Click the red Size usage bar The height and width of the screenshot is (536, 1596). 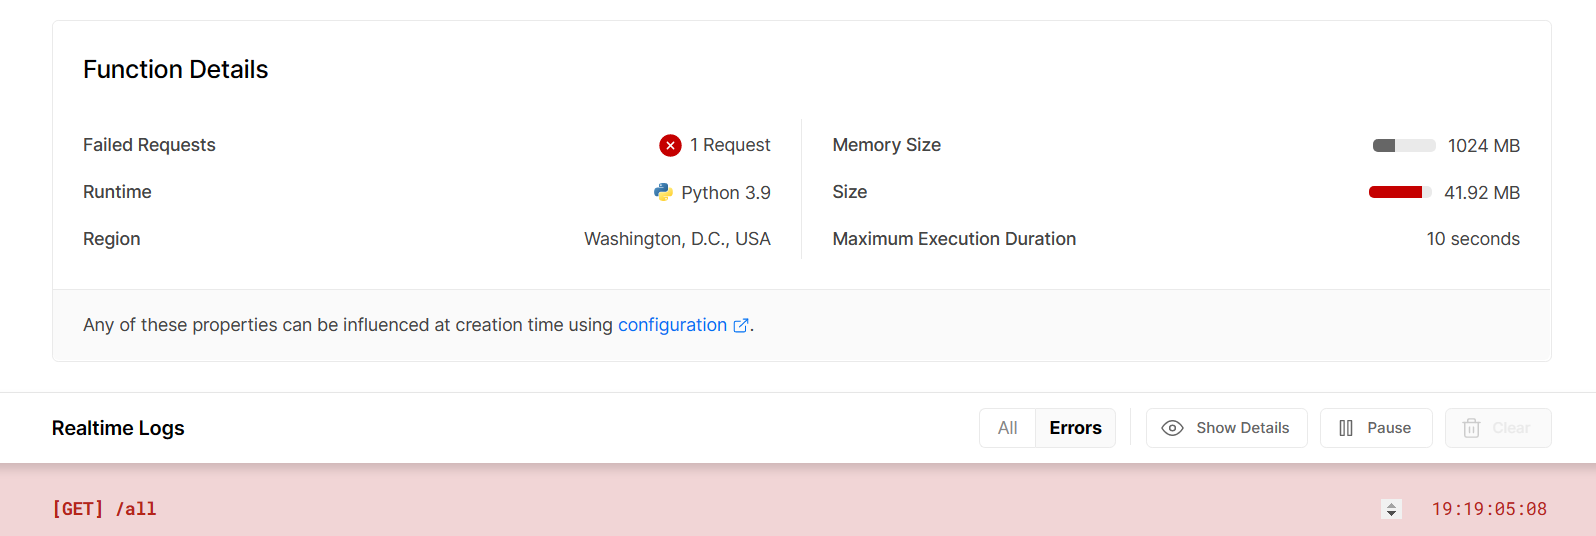(1399, 192)
